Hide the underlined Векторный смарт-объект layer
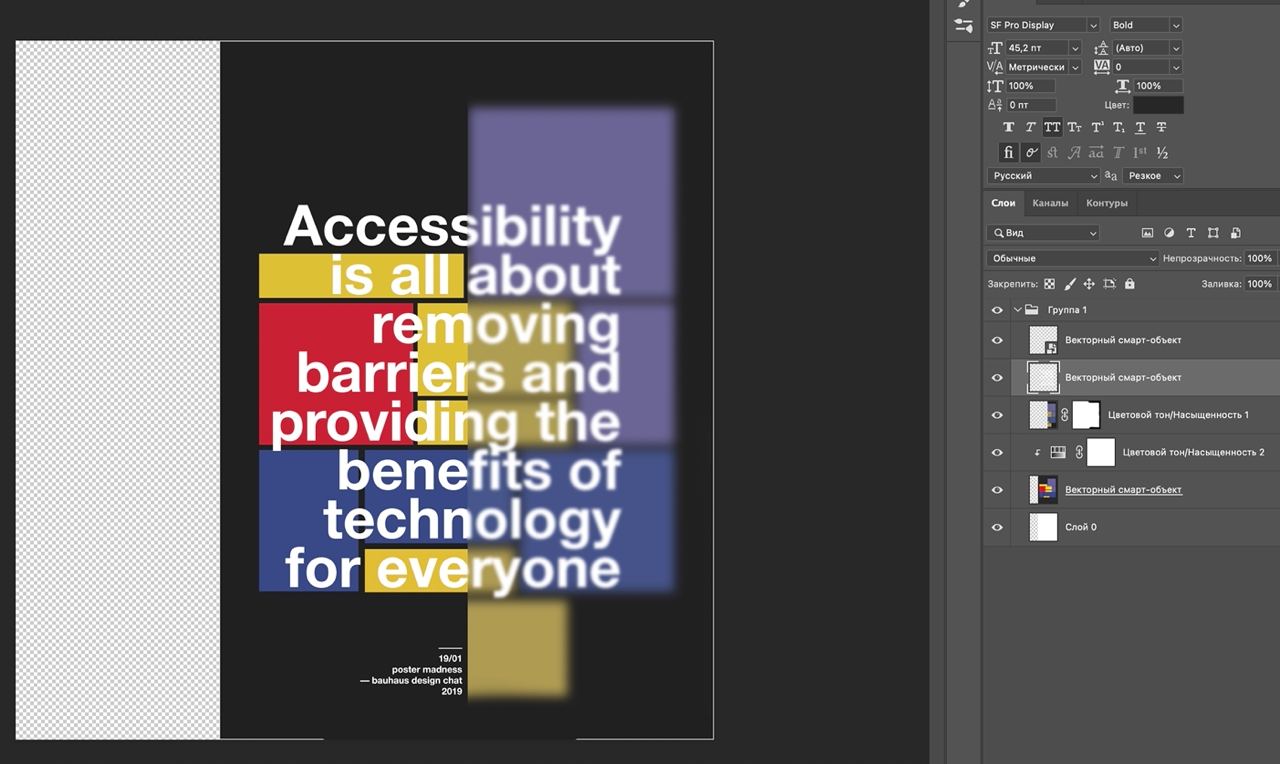 click(x=997, y=490)
